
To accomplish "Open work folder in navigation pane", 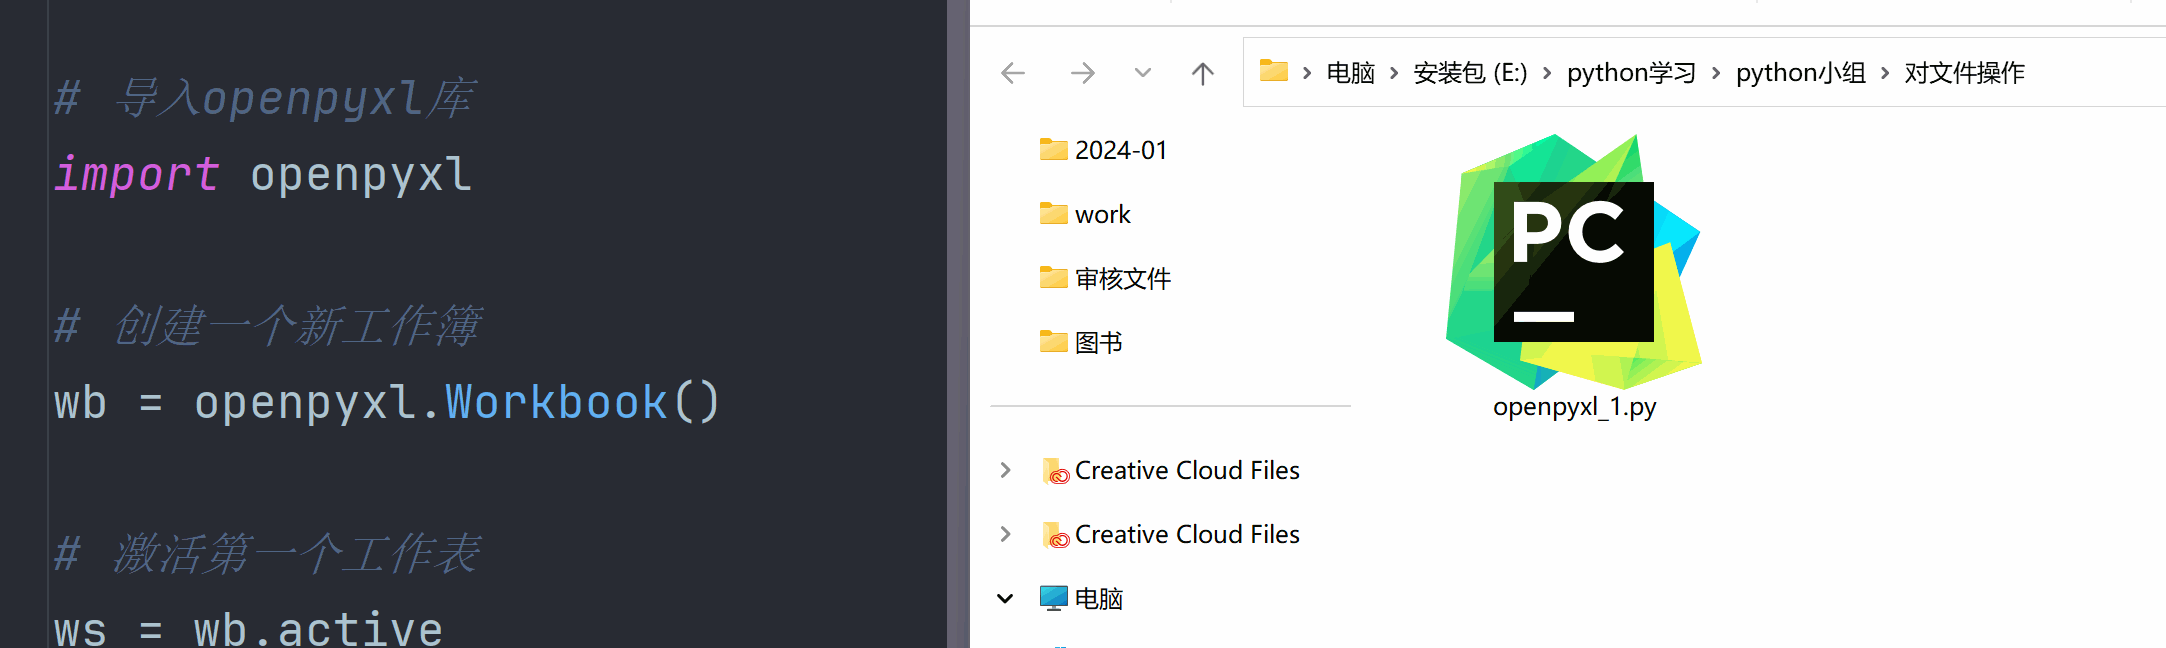I will (1103, 214).
